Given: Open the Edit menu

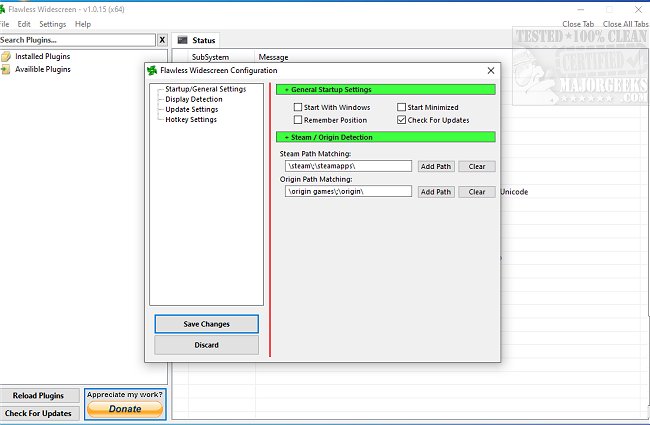Looking at the screenshot, I should coord(24,24).
